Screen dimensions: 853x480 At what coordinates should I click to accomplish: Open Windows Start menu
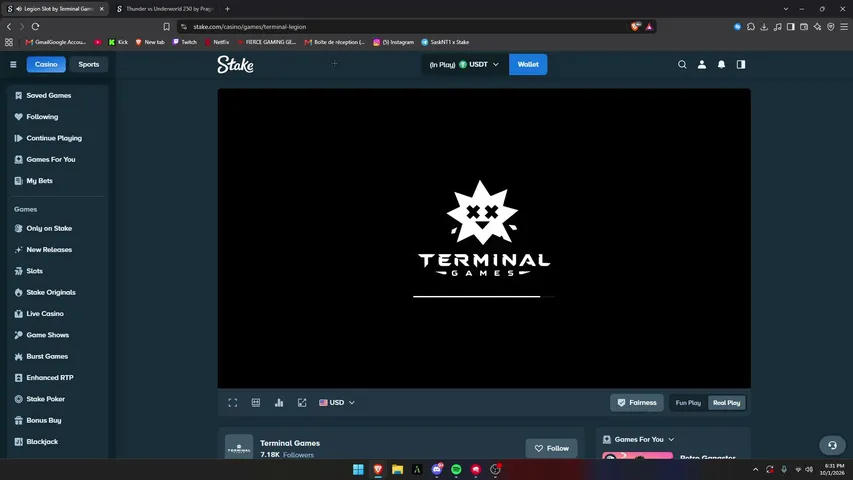(358, 469)
